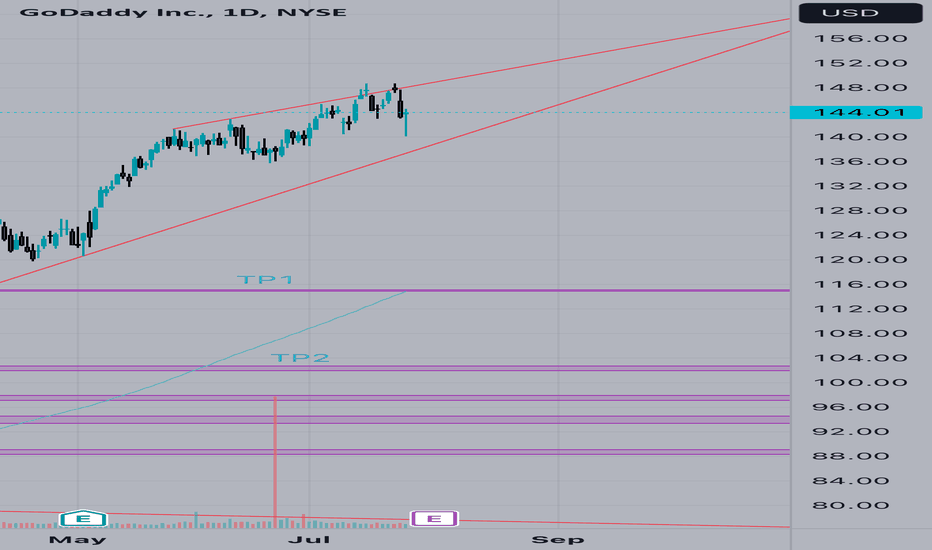Click the latest teal candlestick at 144
This screenshot has height=550, width=932.
(x=406, y=122)
